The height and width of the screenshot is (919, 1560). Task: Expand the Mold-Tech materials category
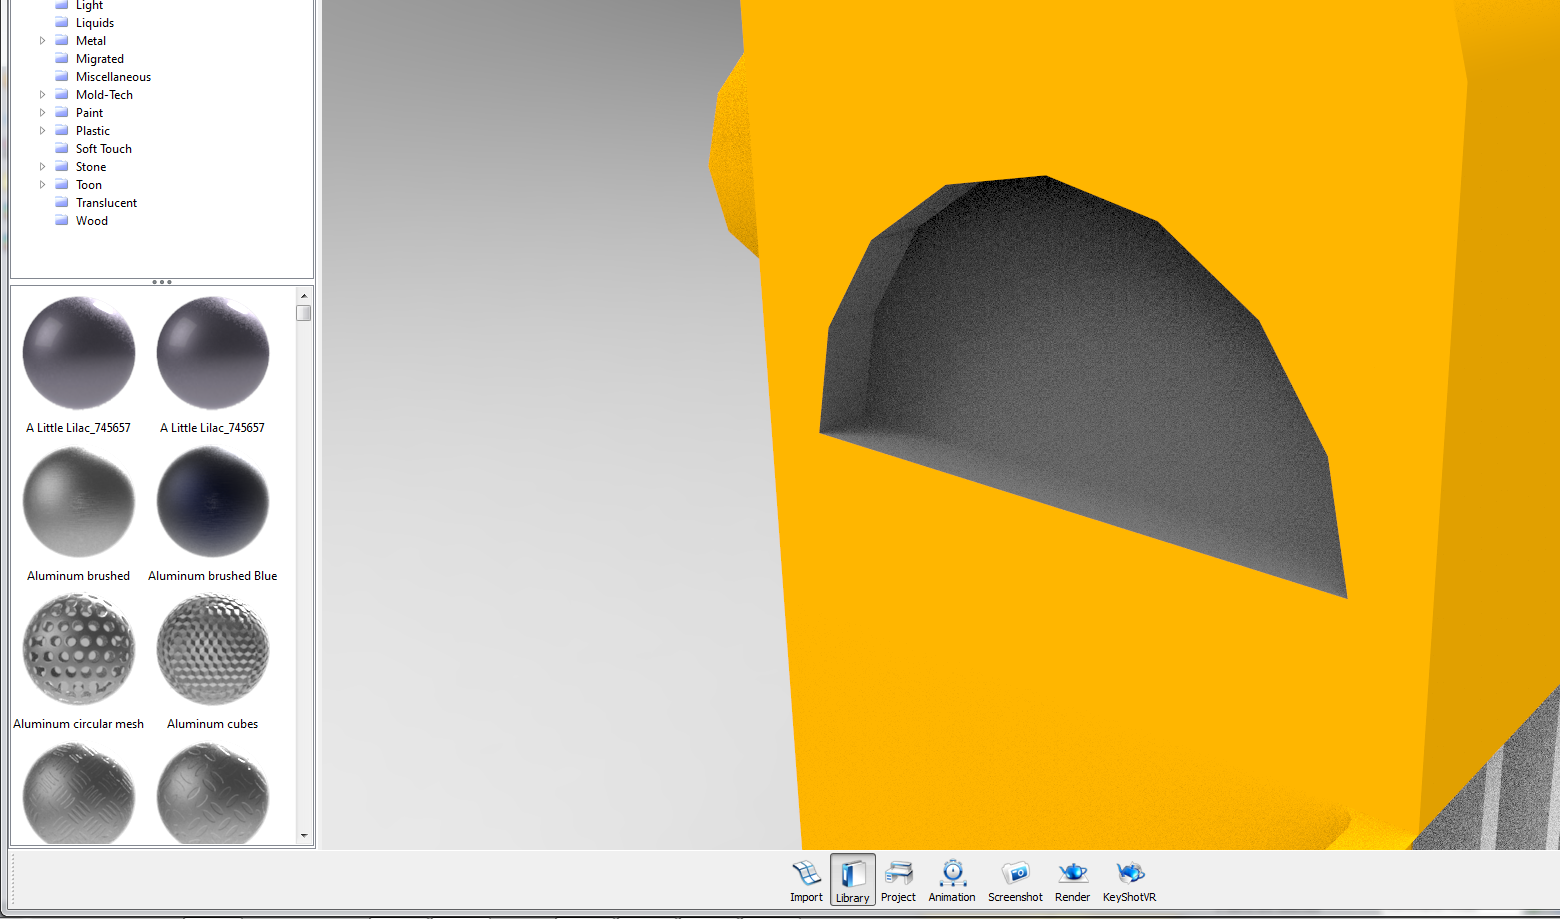[x=42, y=94]
